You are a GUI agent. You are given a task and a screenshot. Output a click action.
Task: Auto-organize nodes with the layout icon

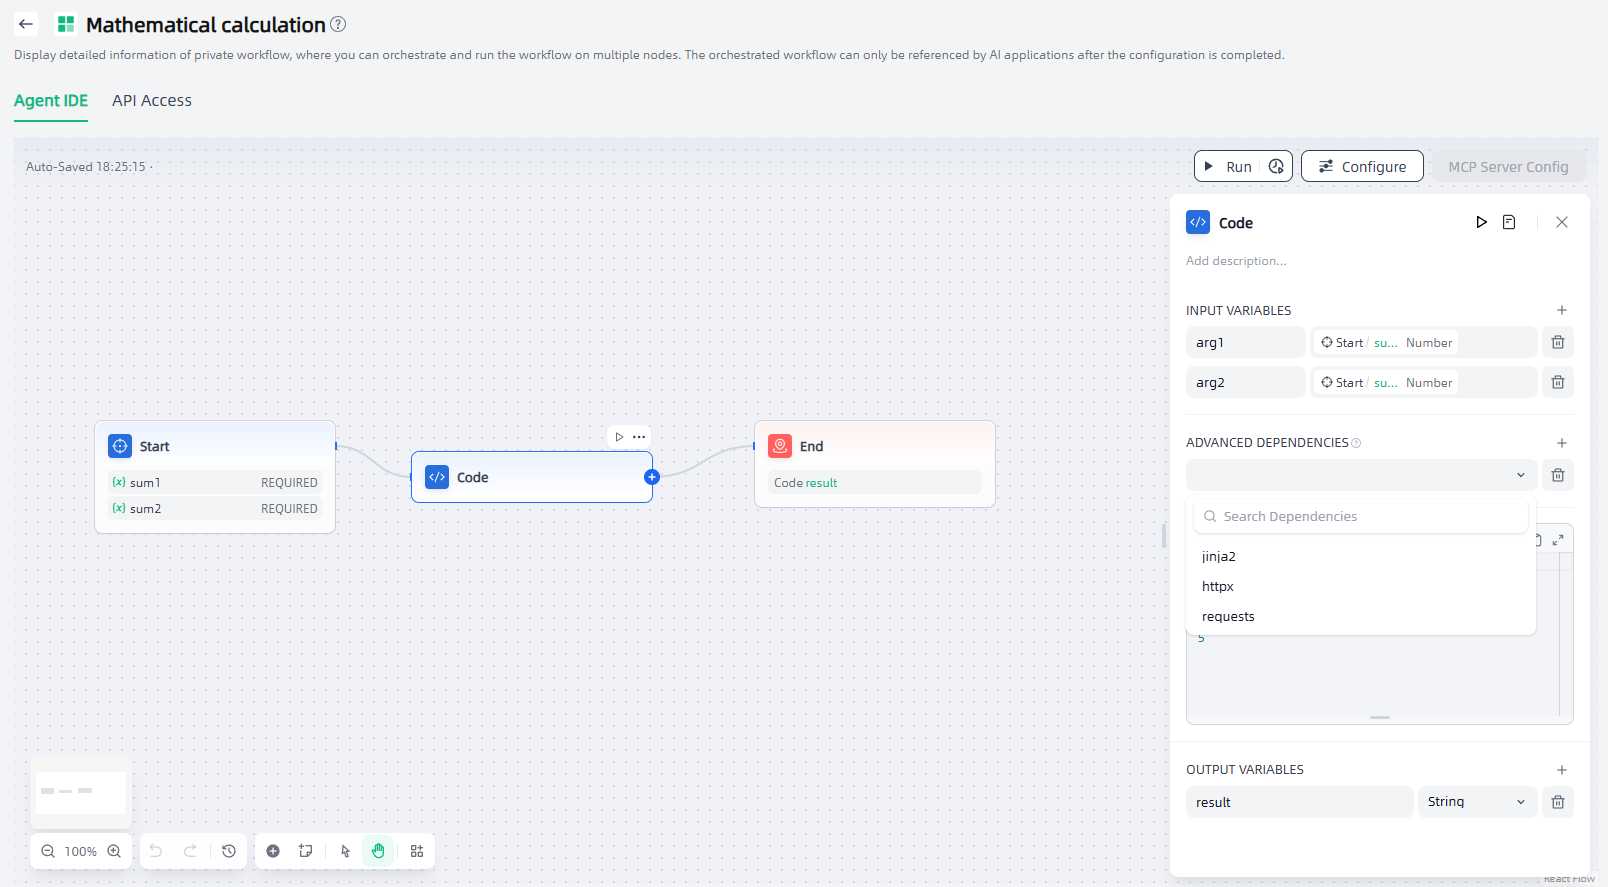coord(417,851)
